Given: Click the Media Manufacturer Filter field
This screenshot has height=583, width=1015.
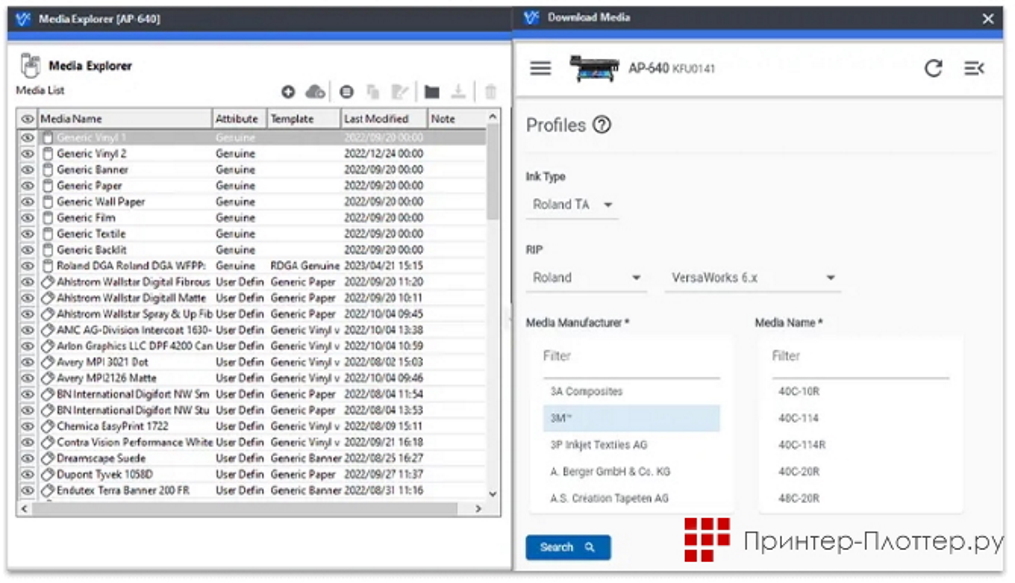Looking at the screenshot, I should tap(631, 356).
